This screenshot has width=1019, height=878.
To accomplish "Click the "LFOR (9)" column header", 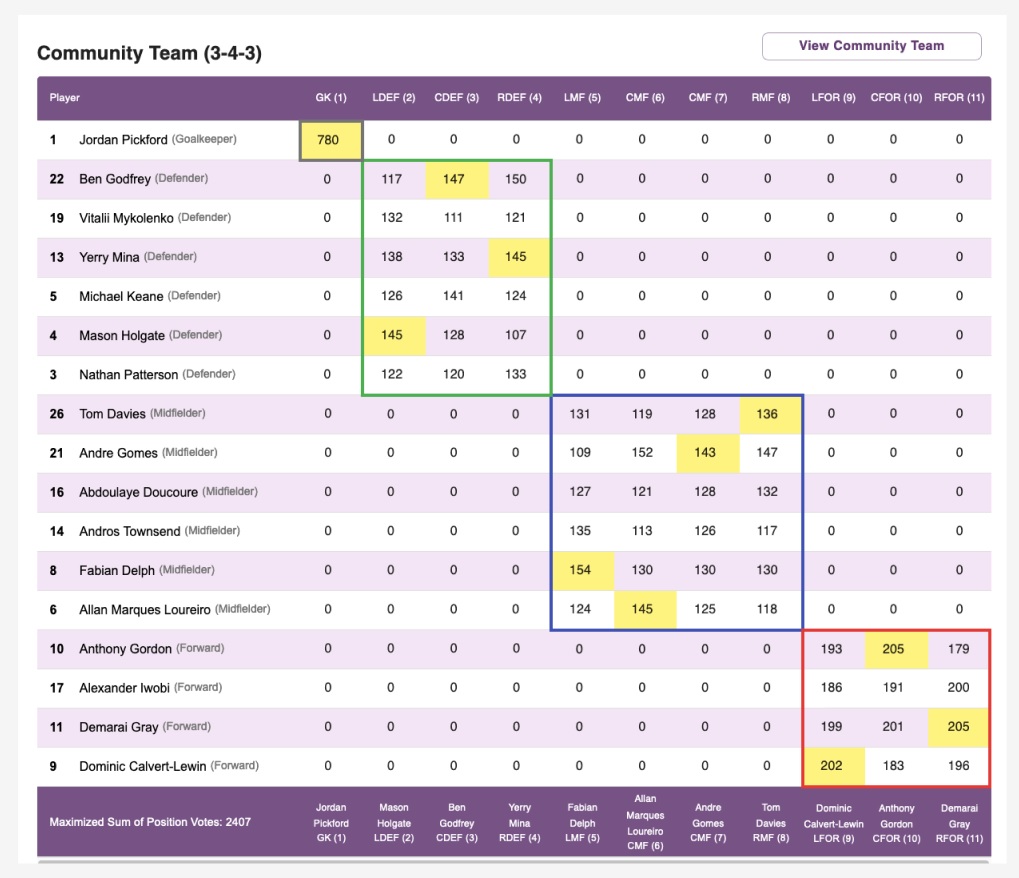I will coord(833,97).
